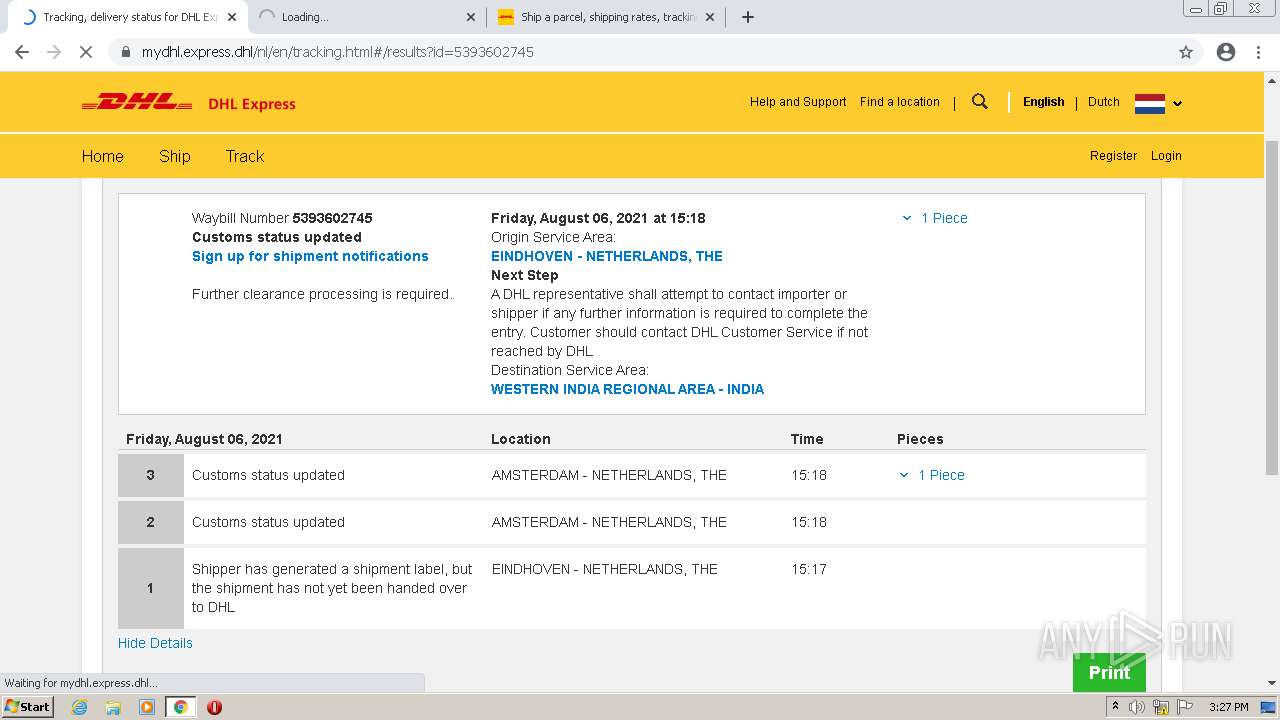Open Chrome three-dot menu
Viewport: 1280px width, 720px height.
(1259, 52)
